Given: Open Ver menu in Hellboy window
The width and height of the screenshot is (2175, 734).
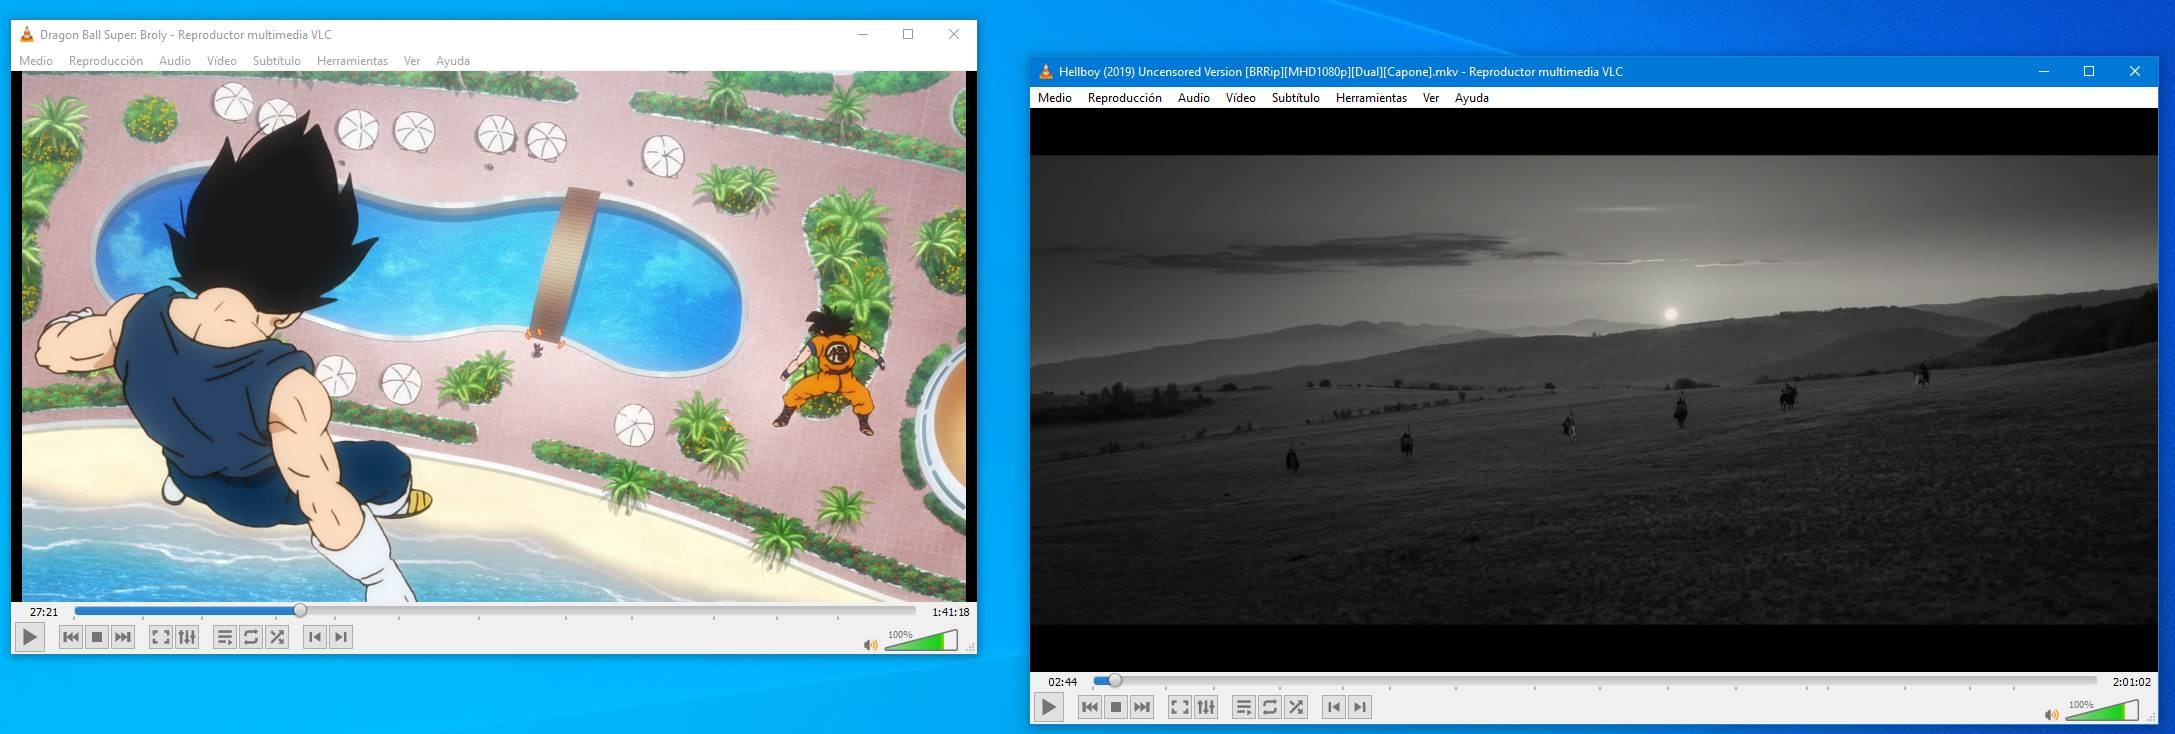Looking at the screenshot, I should (x=1431, y=98).
